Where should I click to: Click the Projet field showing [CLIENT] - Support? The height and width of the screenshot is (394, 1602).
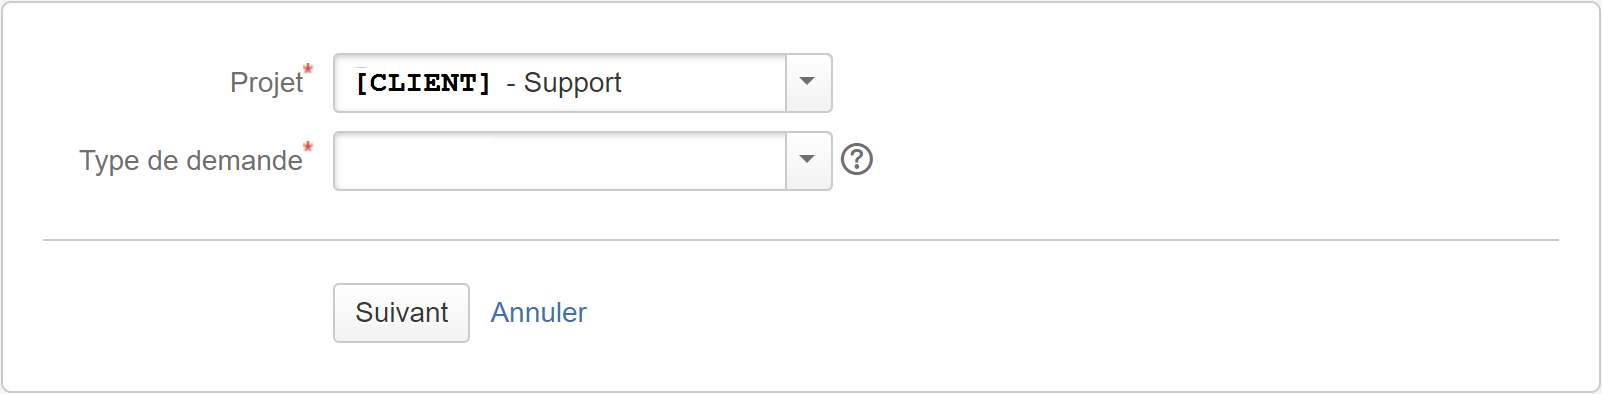coord(560,83)
